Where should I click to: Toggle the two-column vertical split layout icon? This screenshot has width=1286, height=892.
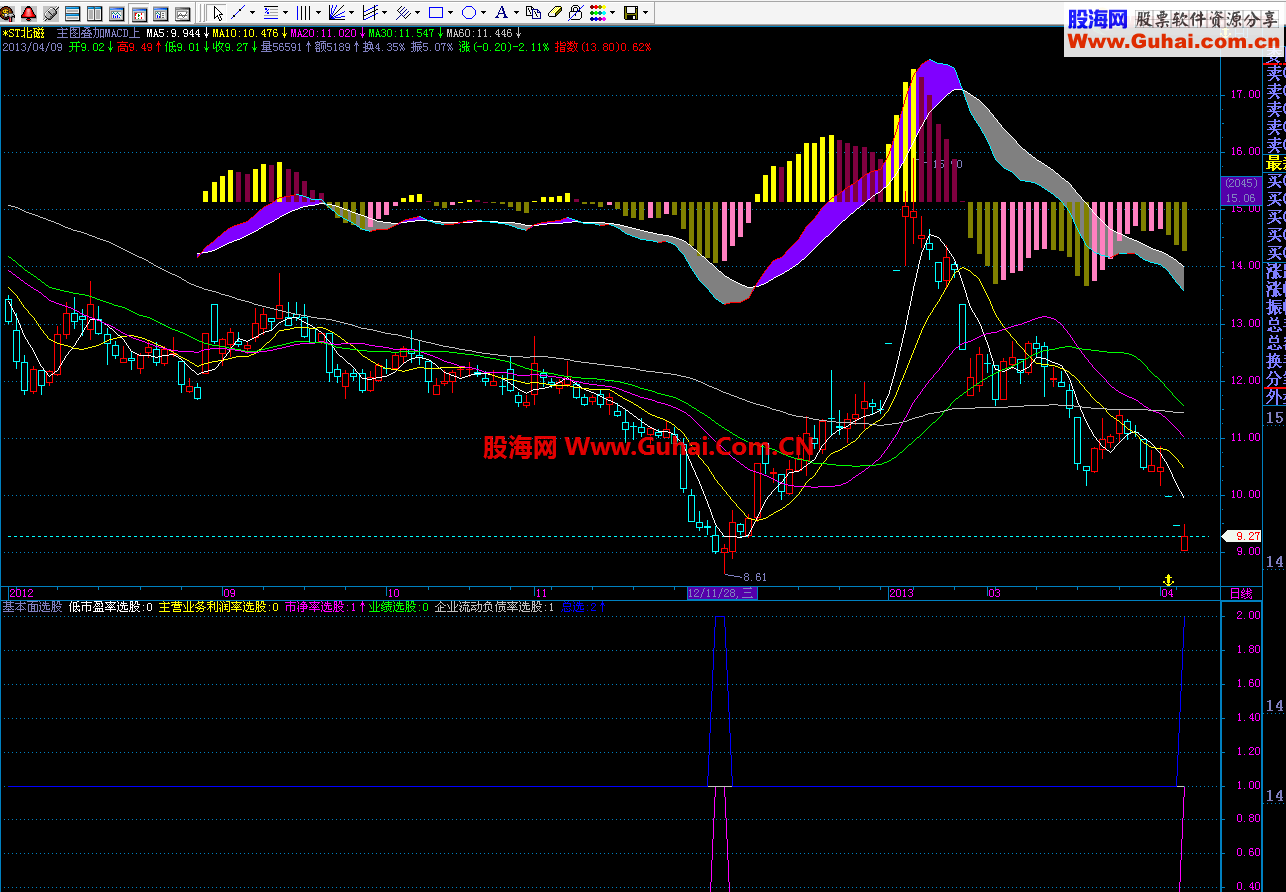coord(95,14)
